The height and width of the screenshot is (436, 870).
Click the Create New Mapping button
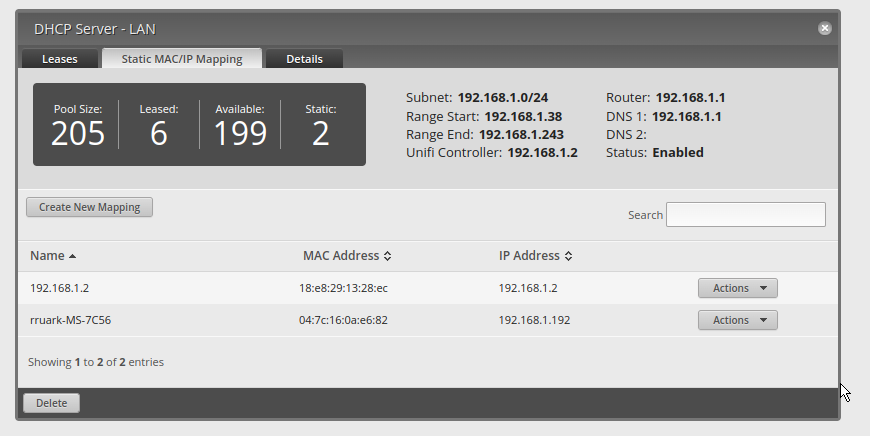(x=89, y=207)
